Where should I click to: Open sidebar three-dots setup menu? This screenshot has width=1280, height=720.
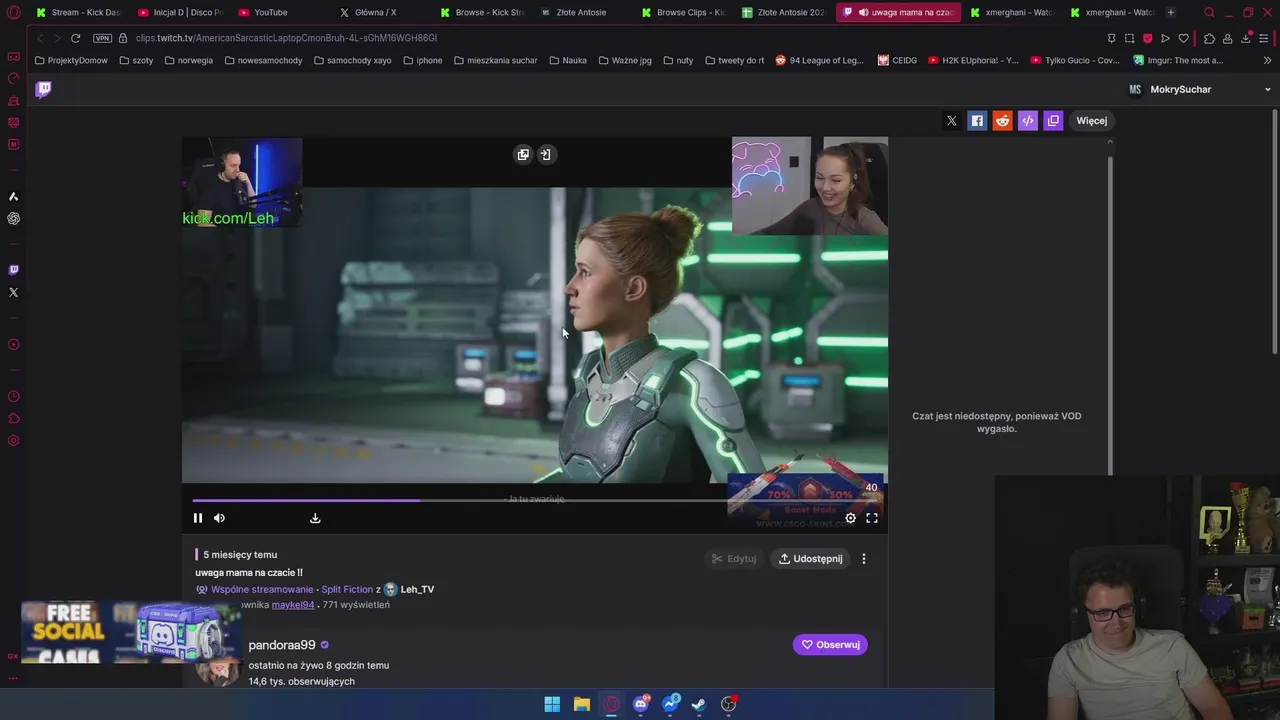[x=13, y=678]
